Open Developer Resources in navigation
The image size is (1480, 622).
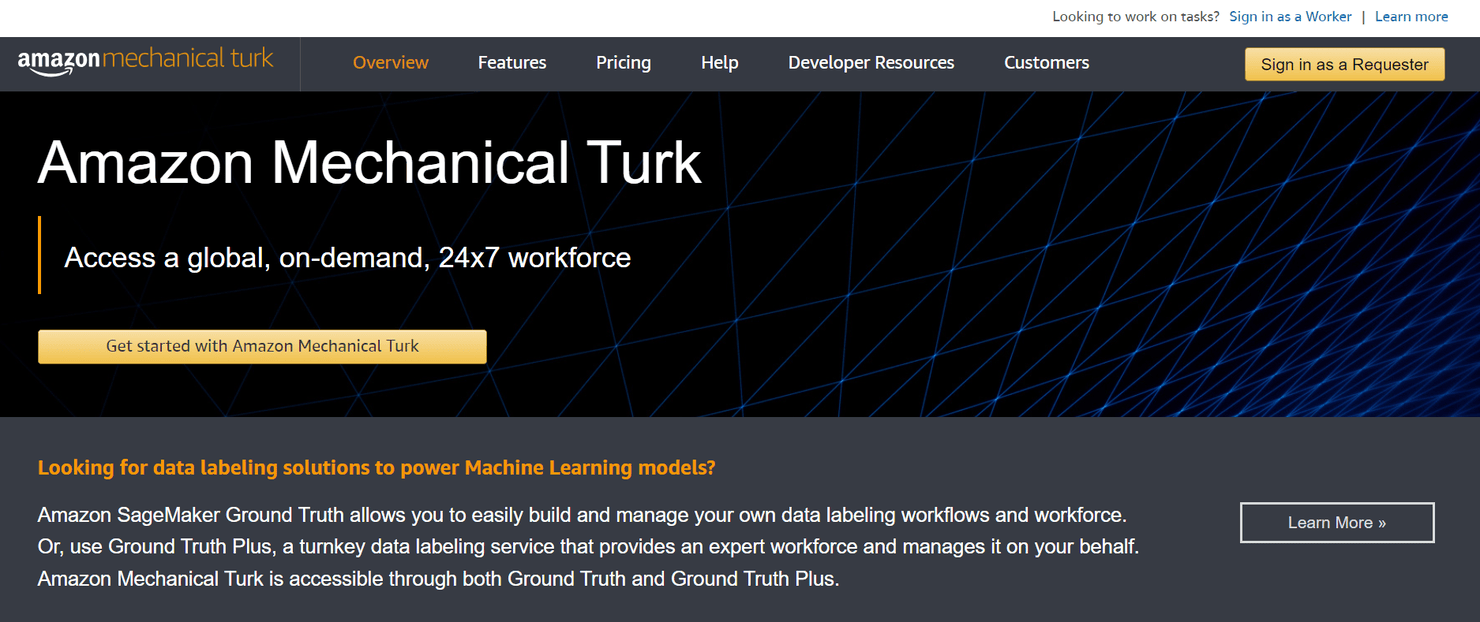(871, 63)
